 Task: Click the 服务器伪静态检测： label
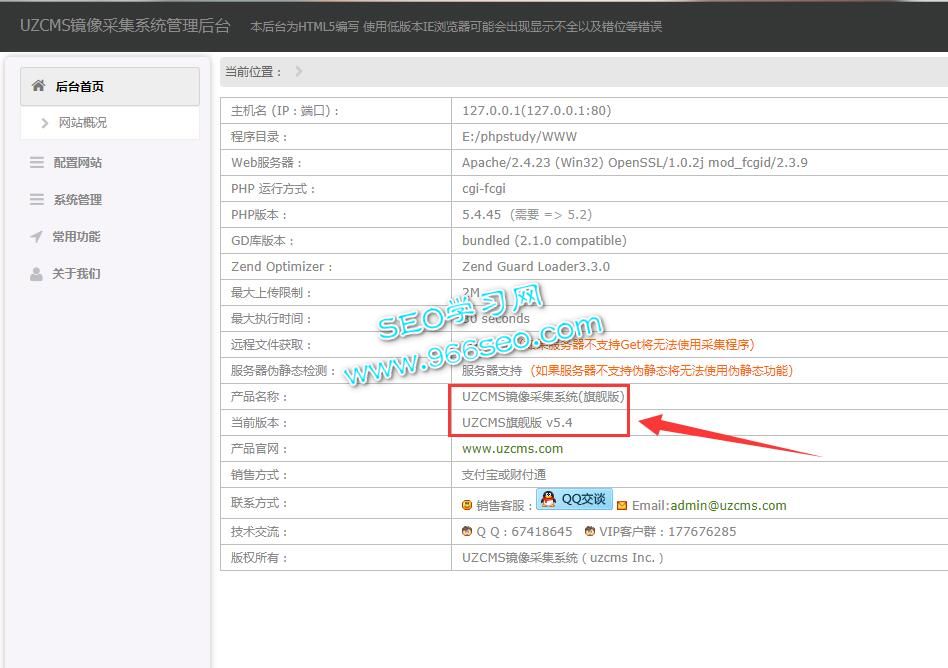[x=284, y=371]
